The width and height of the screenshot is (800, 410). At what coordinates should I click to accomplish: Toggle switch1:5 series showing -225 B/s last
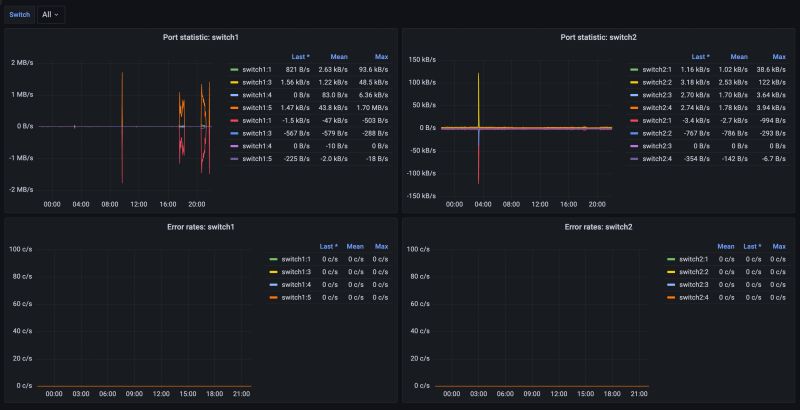(x=257, y=159)
